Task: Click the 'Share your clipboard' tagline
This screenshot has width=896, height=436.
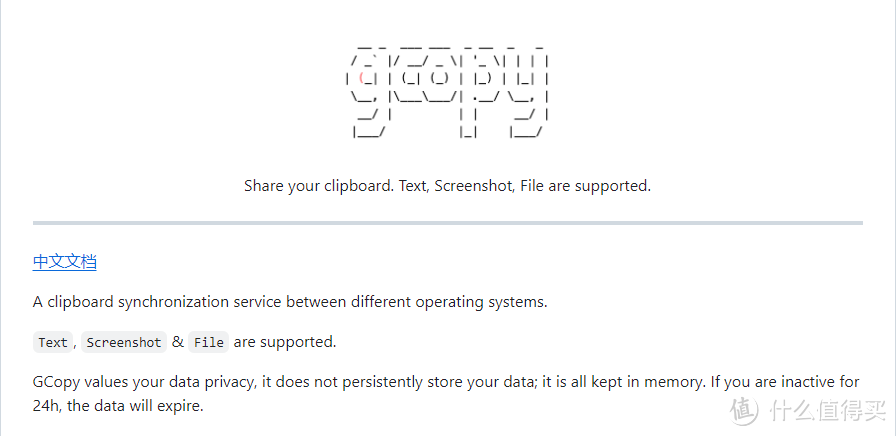Action: point(447,186)
